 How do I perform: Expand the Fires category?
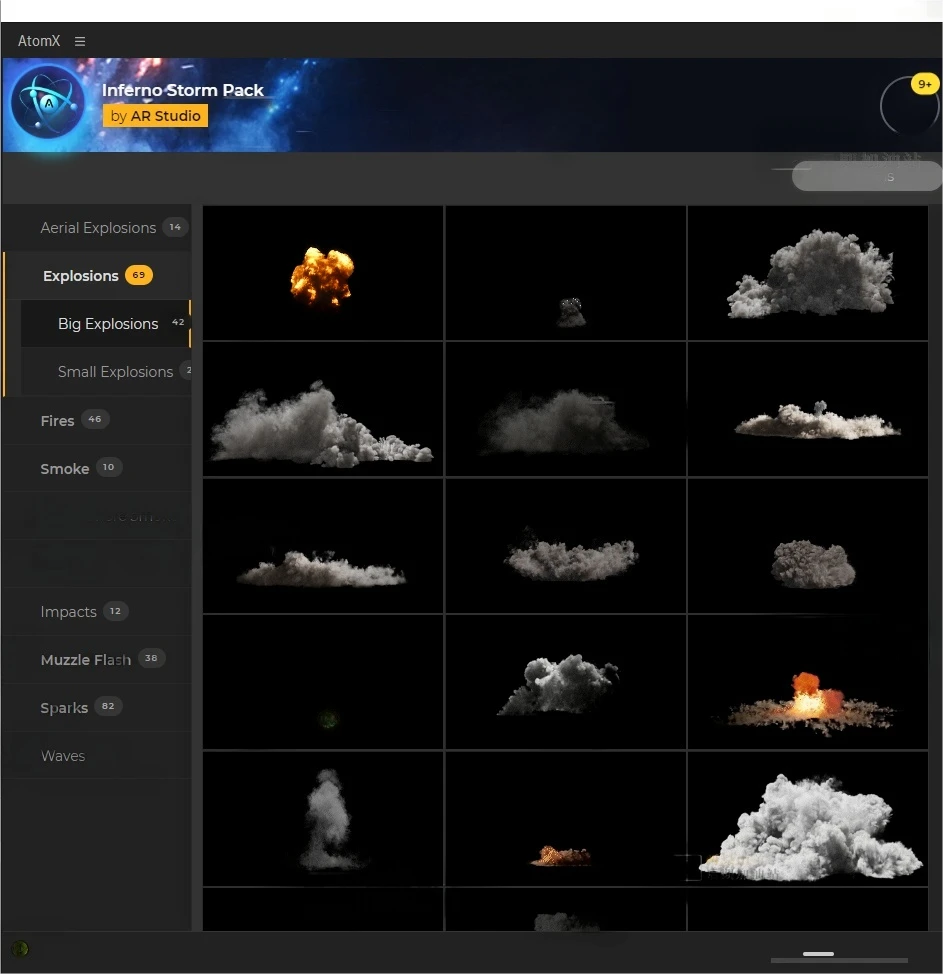57,421
